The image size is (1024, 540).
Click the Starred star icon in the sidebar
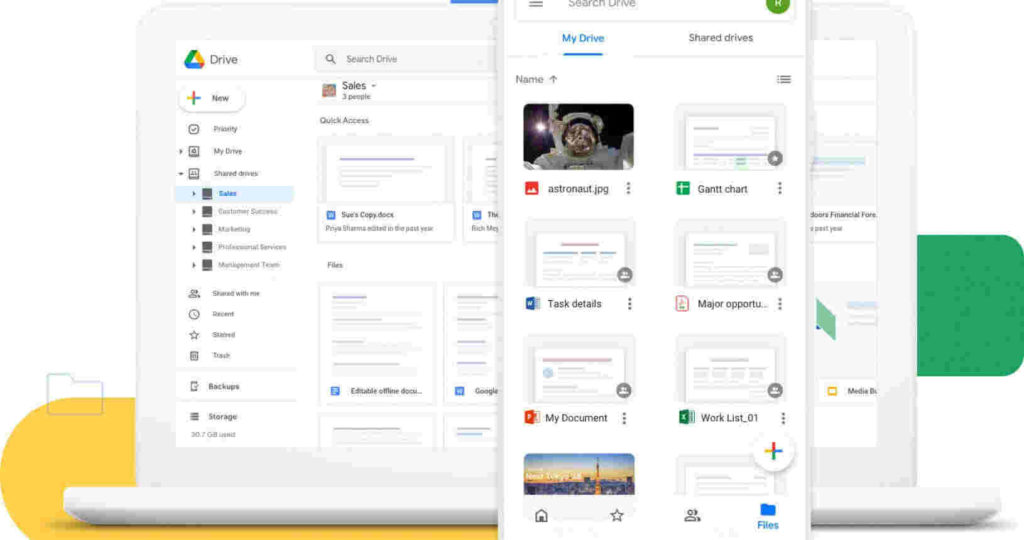click(194, 335)
